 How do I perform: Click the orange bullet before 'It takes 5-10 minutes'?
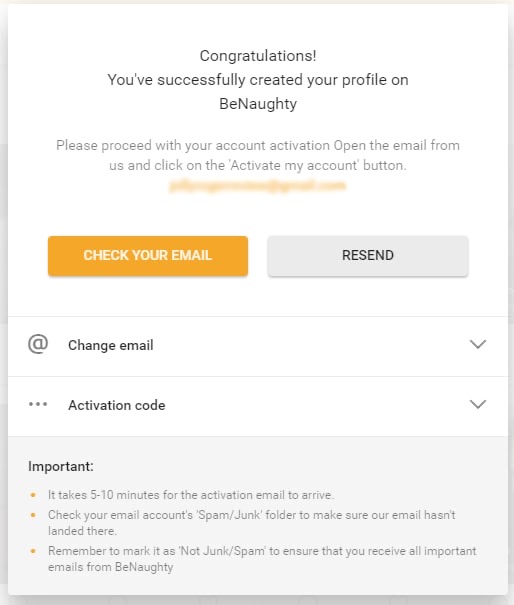coord(33,495)
